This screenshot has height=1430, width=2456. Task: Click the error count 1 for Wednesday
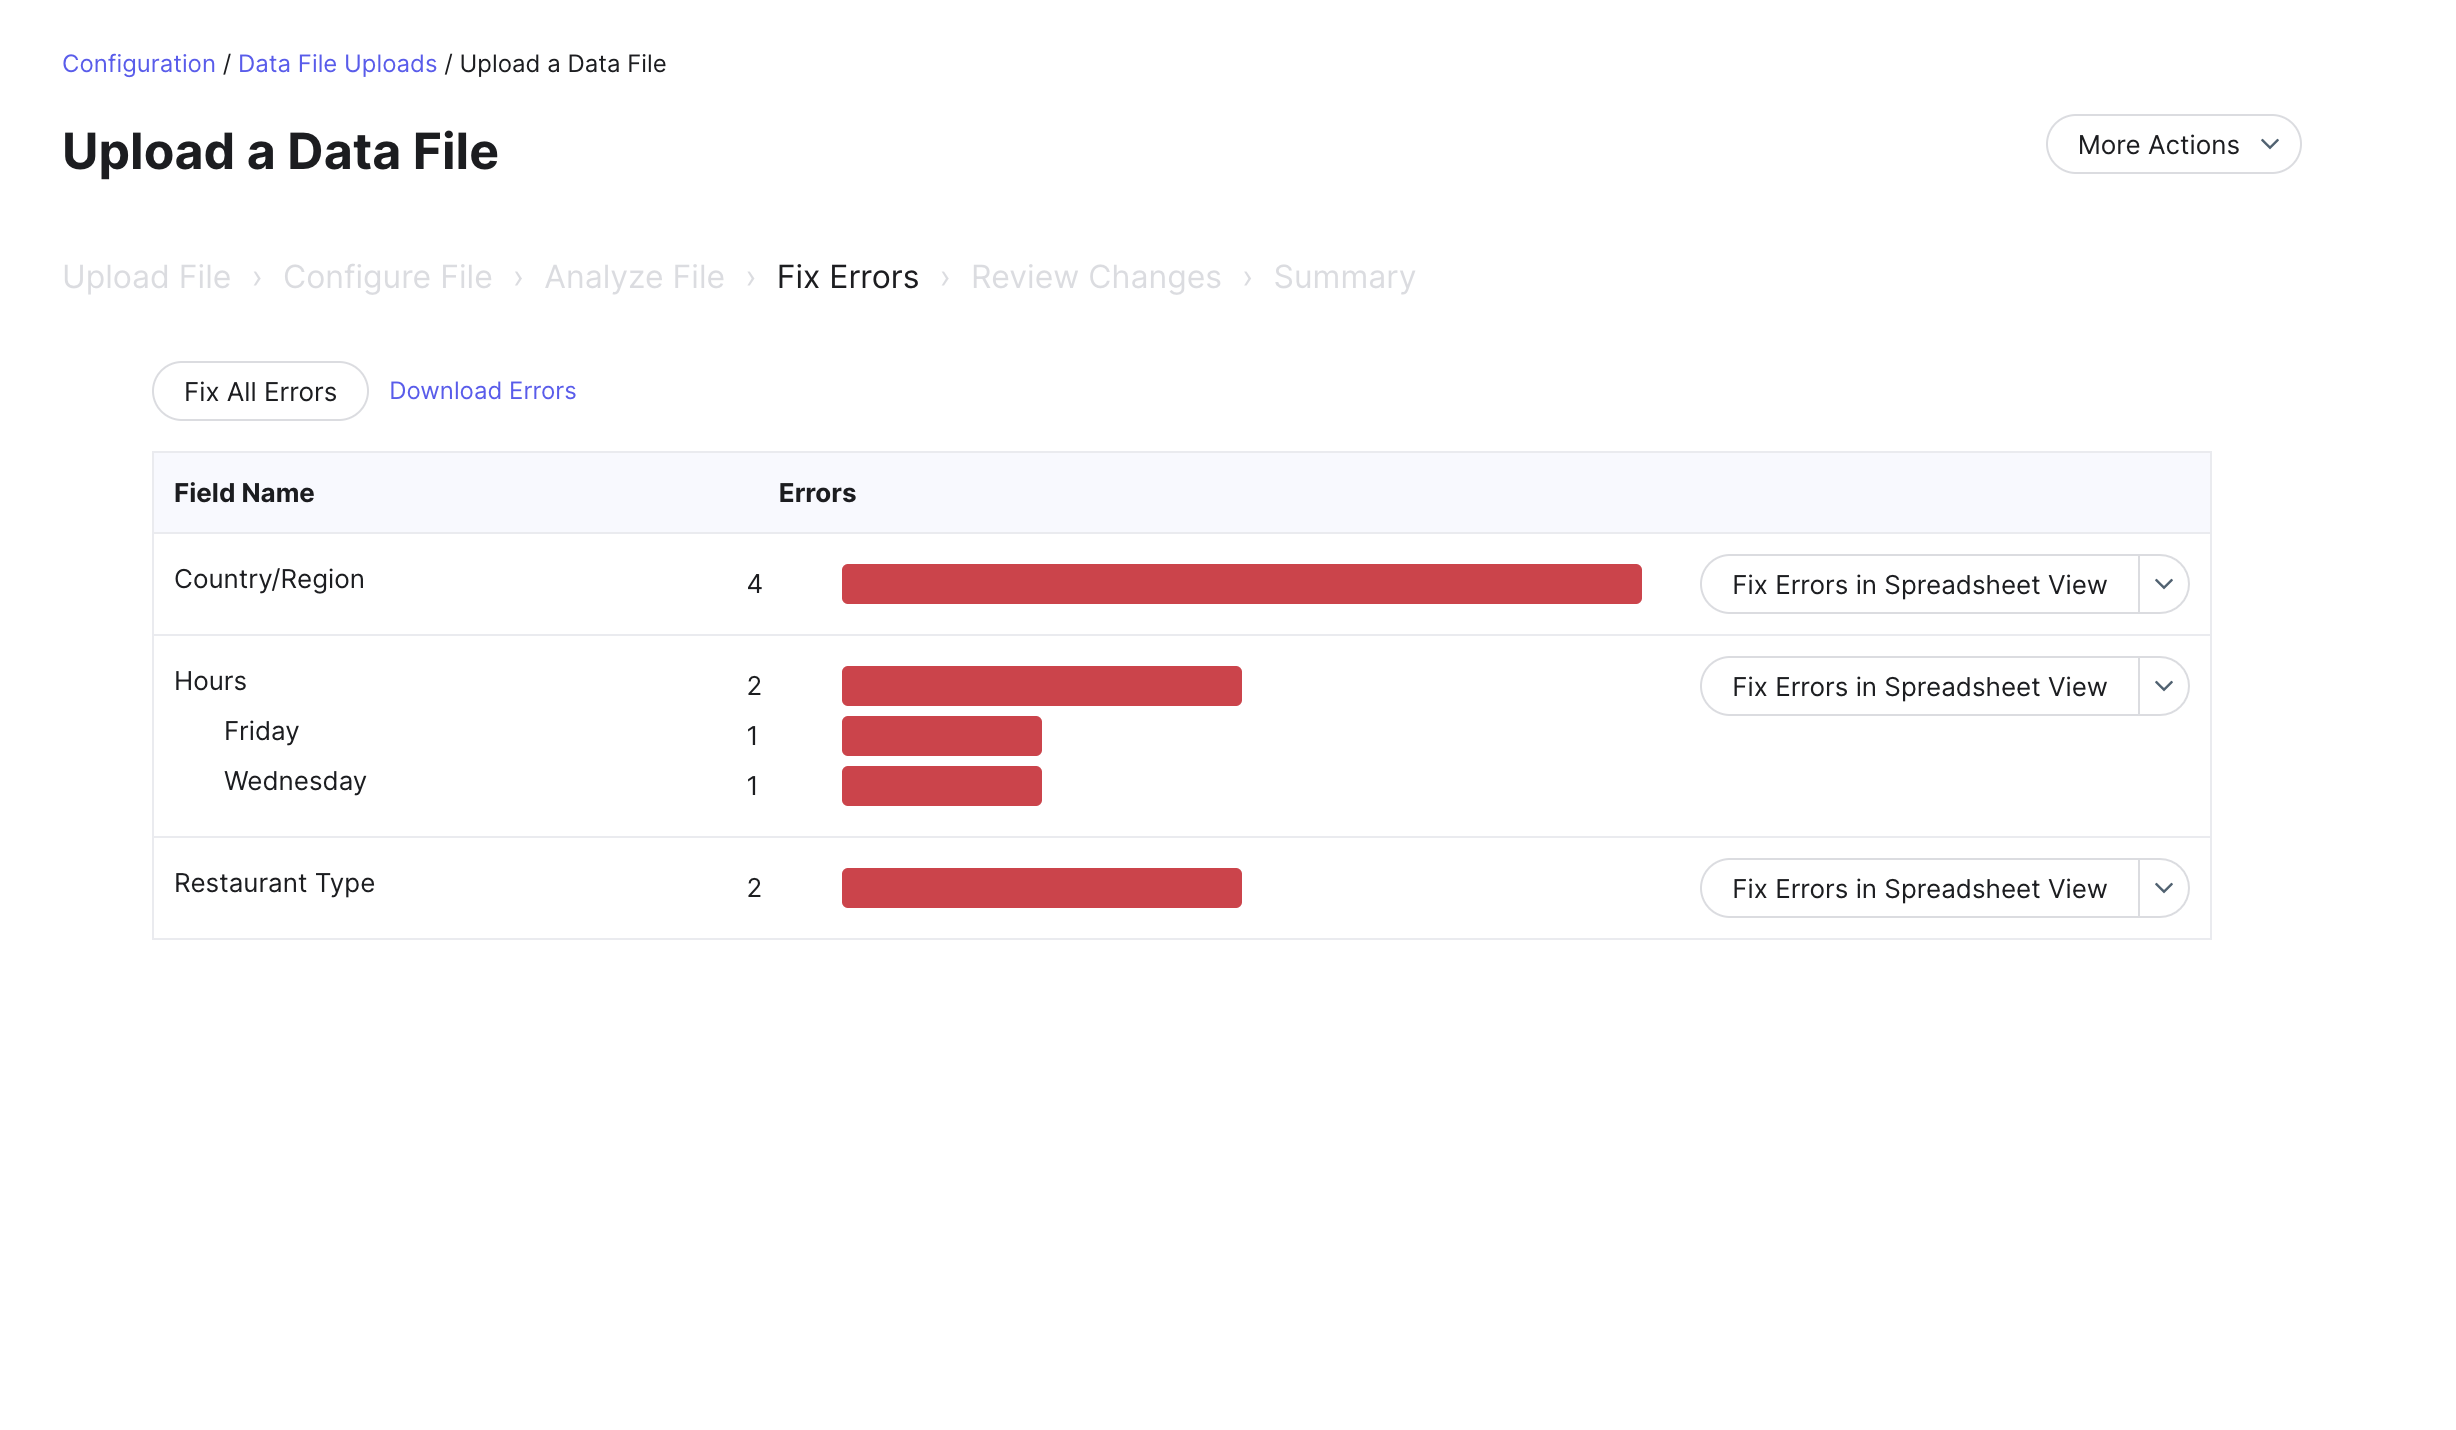coord(752,786)
